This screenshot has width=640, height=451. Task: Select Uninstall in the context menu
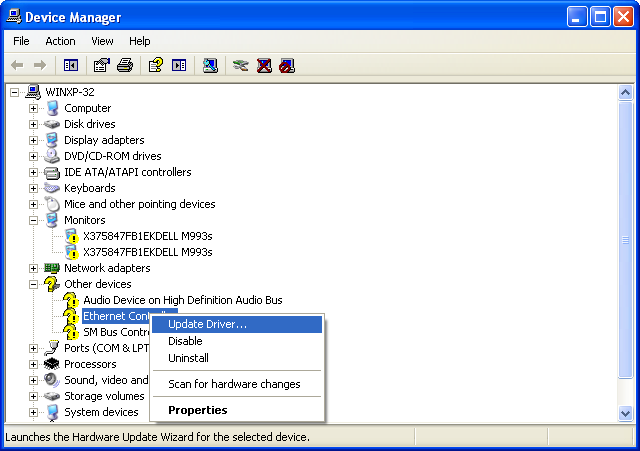point(188,358)
